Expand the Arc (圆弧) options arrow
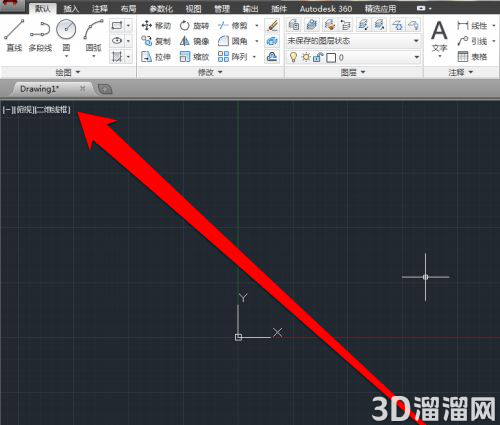Screen dimensions: 500x425 tap(94, 56)
